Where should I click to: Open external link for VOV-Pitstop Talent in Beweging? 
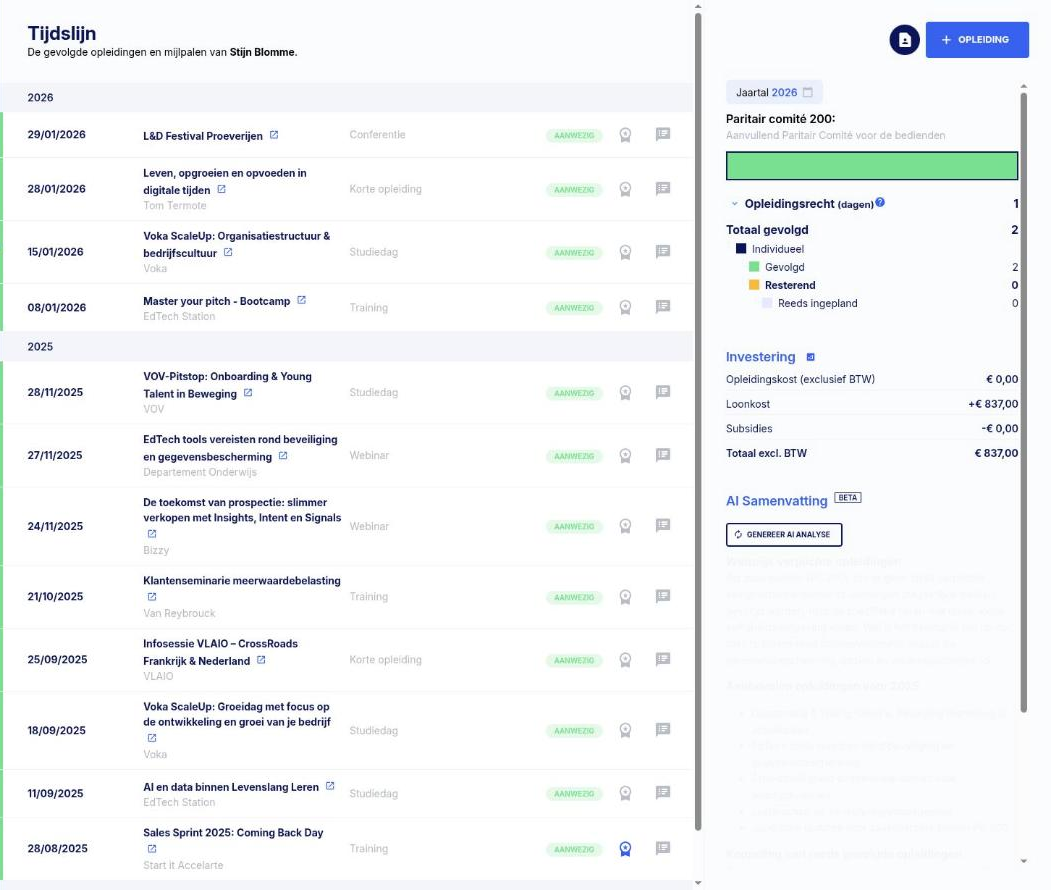coord(248,393)
